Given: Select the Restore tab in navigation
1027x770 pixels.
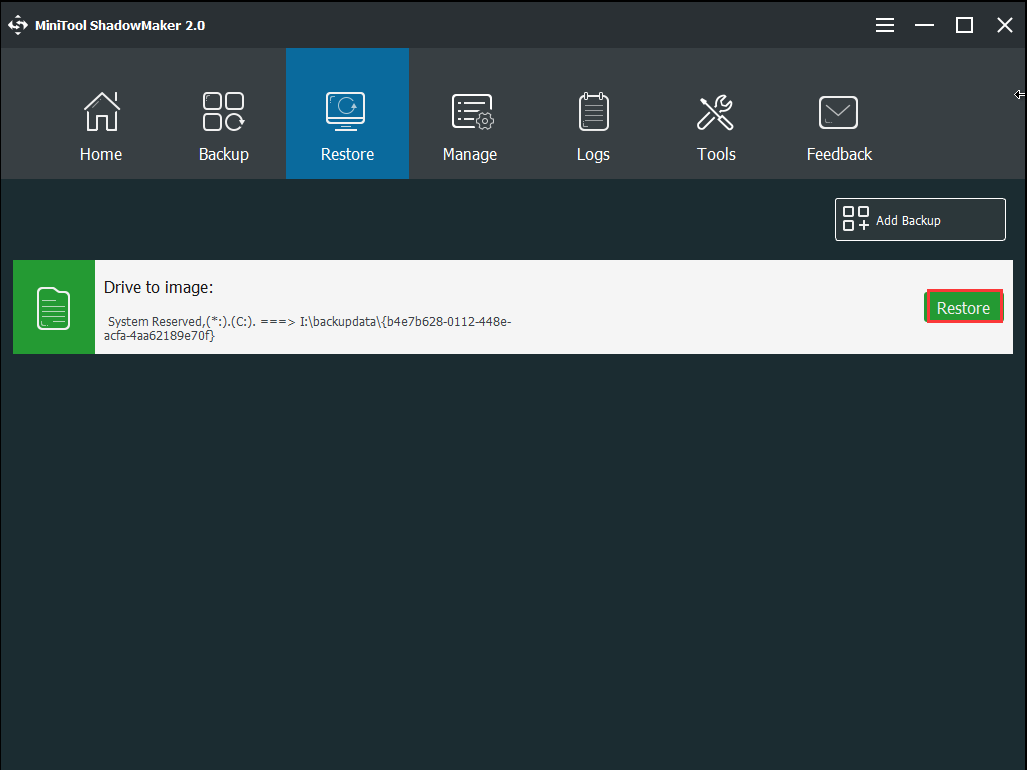Looking at the screenshot, I should [347, 114].
